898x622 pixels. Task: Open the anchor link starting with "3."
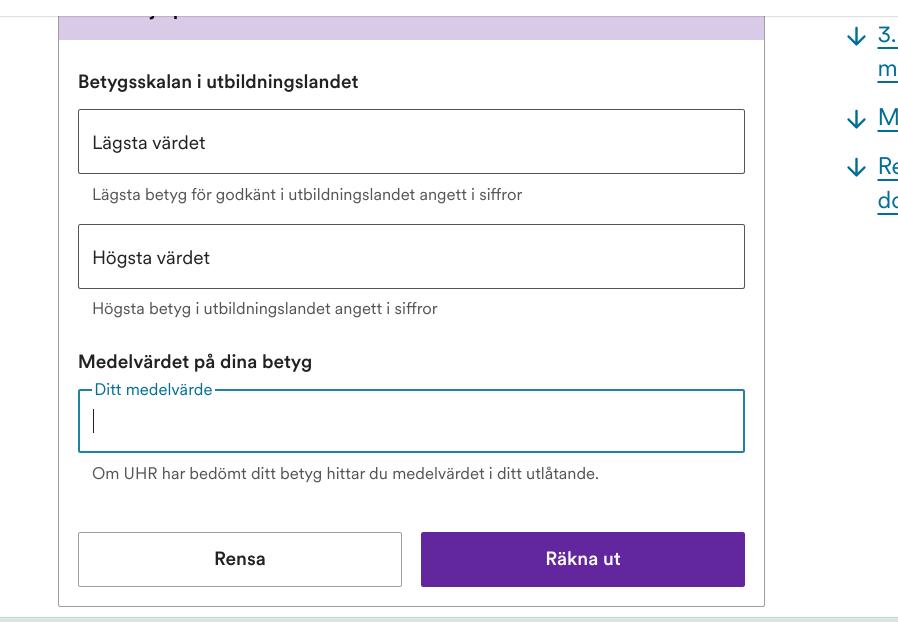887,35
